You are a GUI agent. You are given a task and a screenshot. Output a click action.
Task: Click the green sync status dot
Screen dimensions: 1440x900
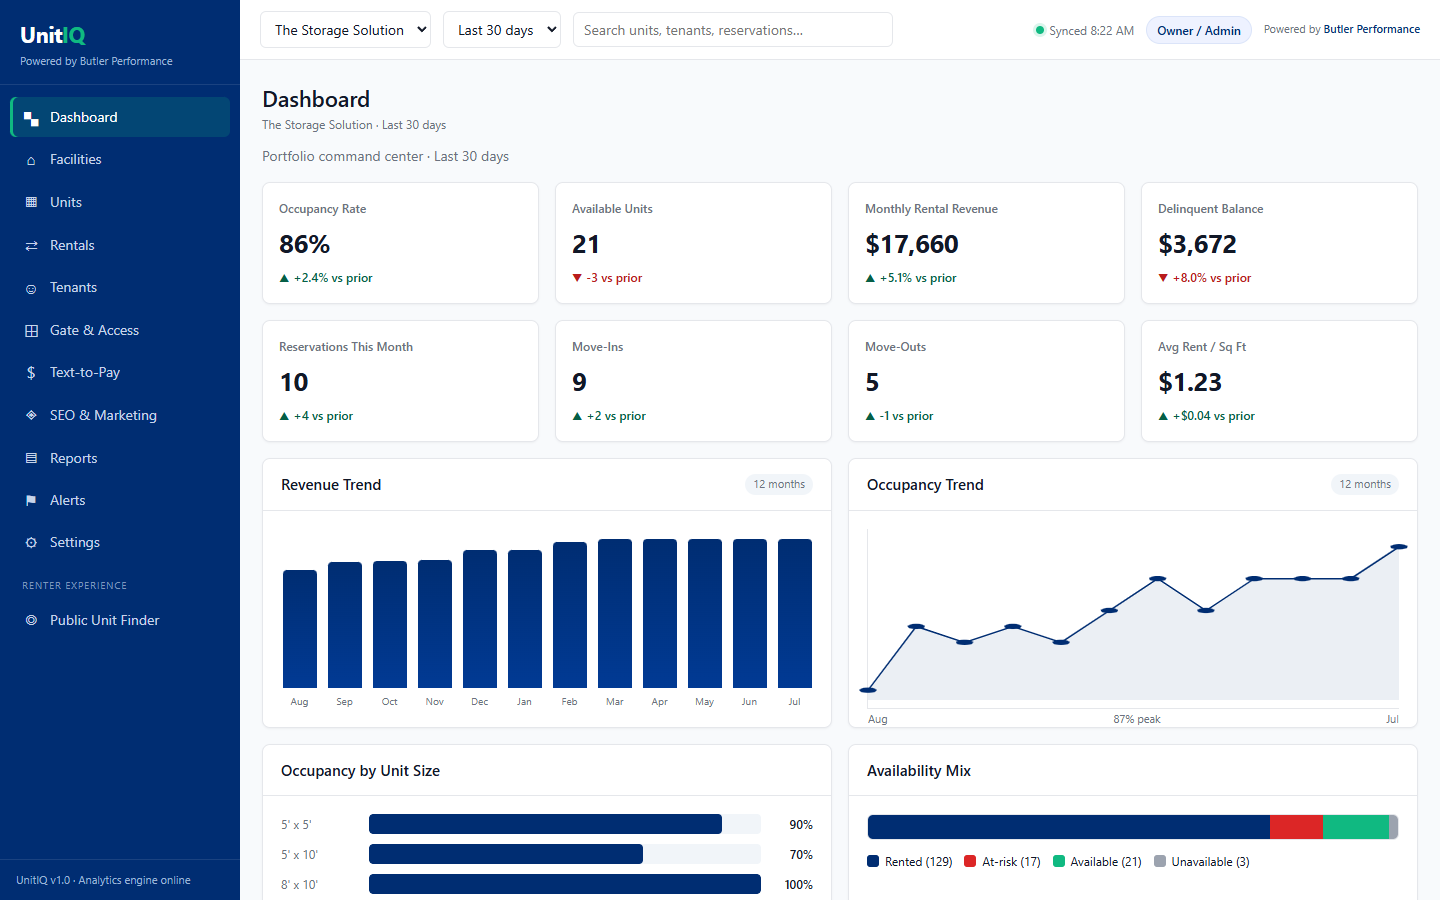pos(1039,30)
